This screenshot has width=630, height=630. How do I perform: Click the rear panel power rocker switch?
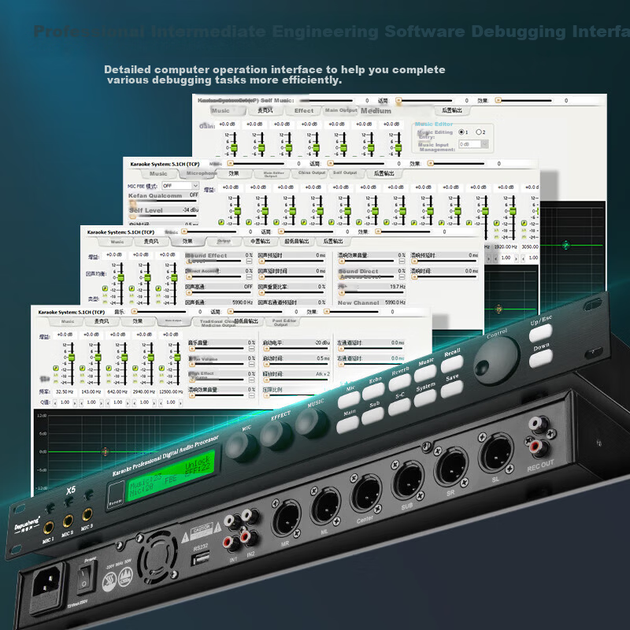click(86, 578)
